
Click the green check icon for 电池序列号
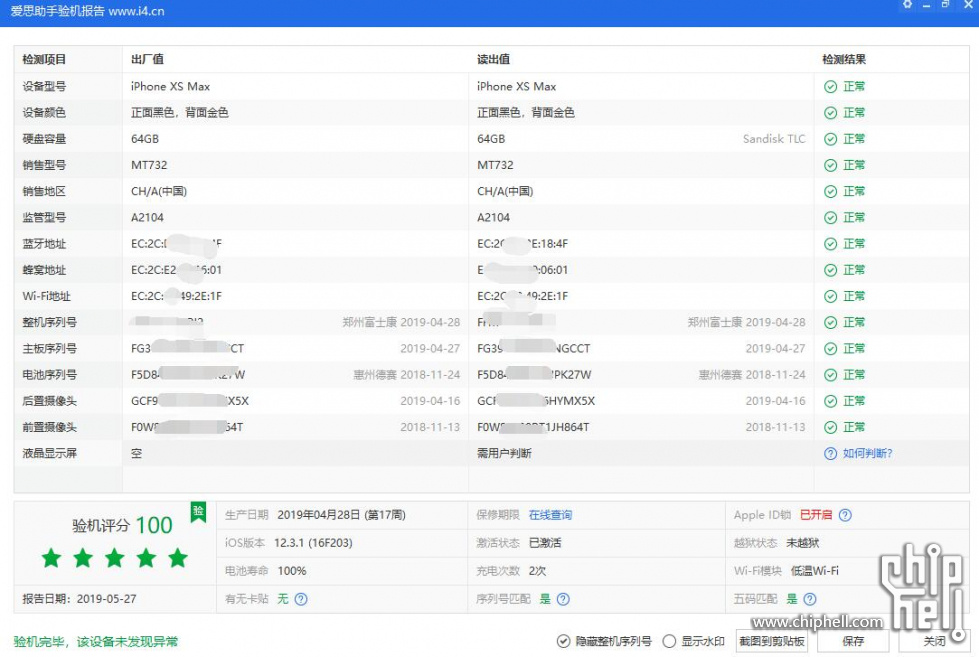pyautogui.click(x=830, y=375)
